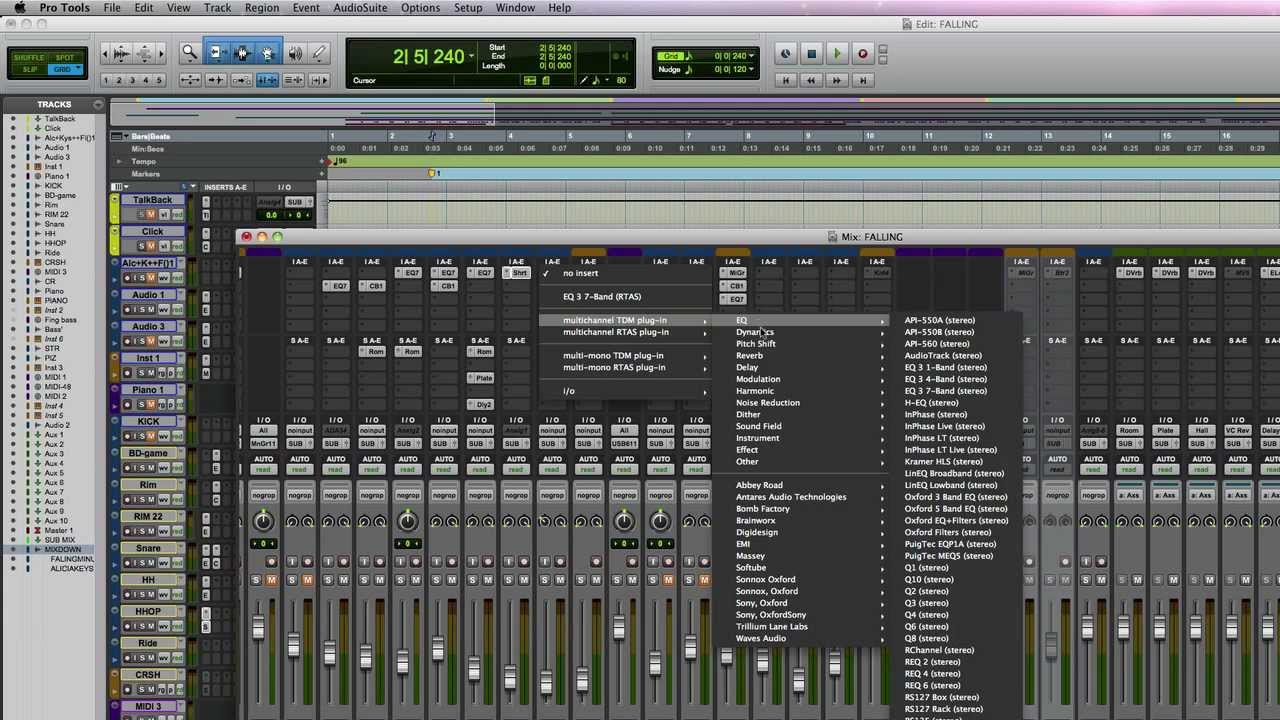Open the Tracks list popup menu
1280x720 pixels.
pos(98,104)
